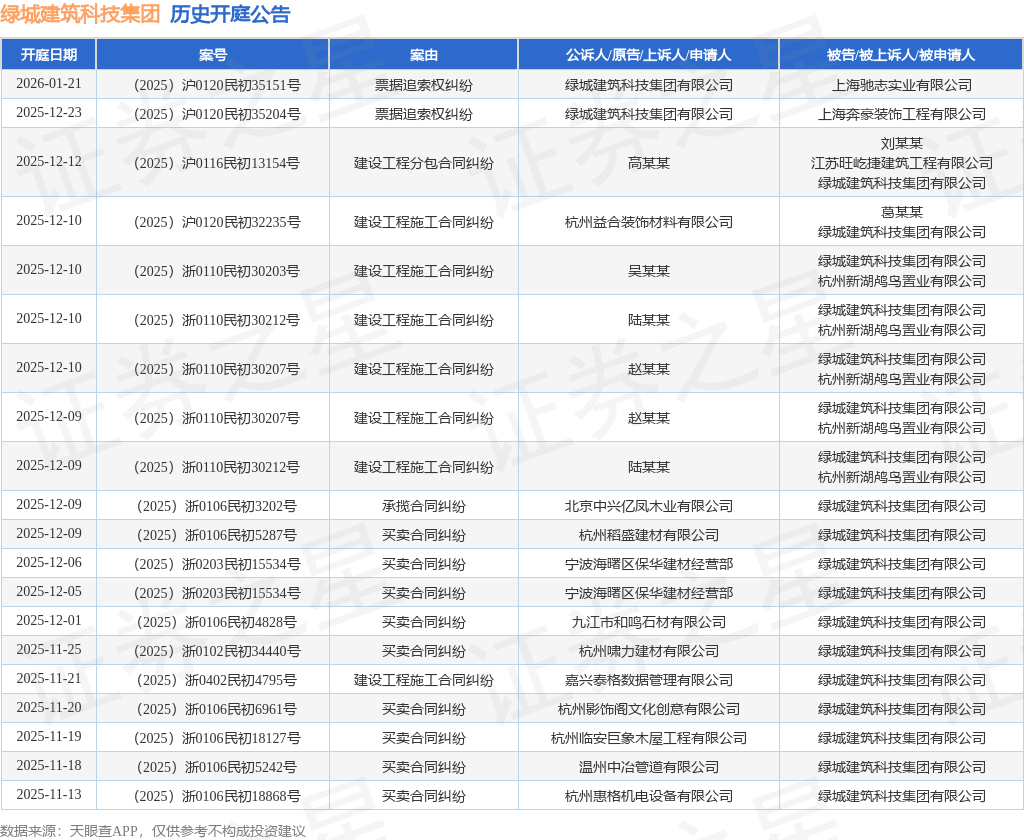
Task: Click the date 2025-11-13
Action: 49,794
